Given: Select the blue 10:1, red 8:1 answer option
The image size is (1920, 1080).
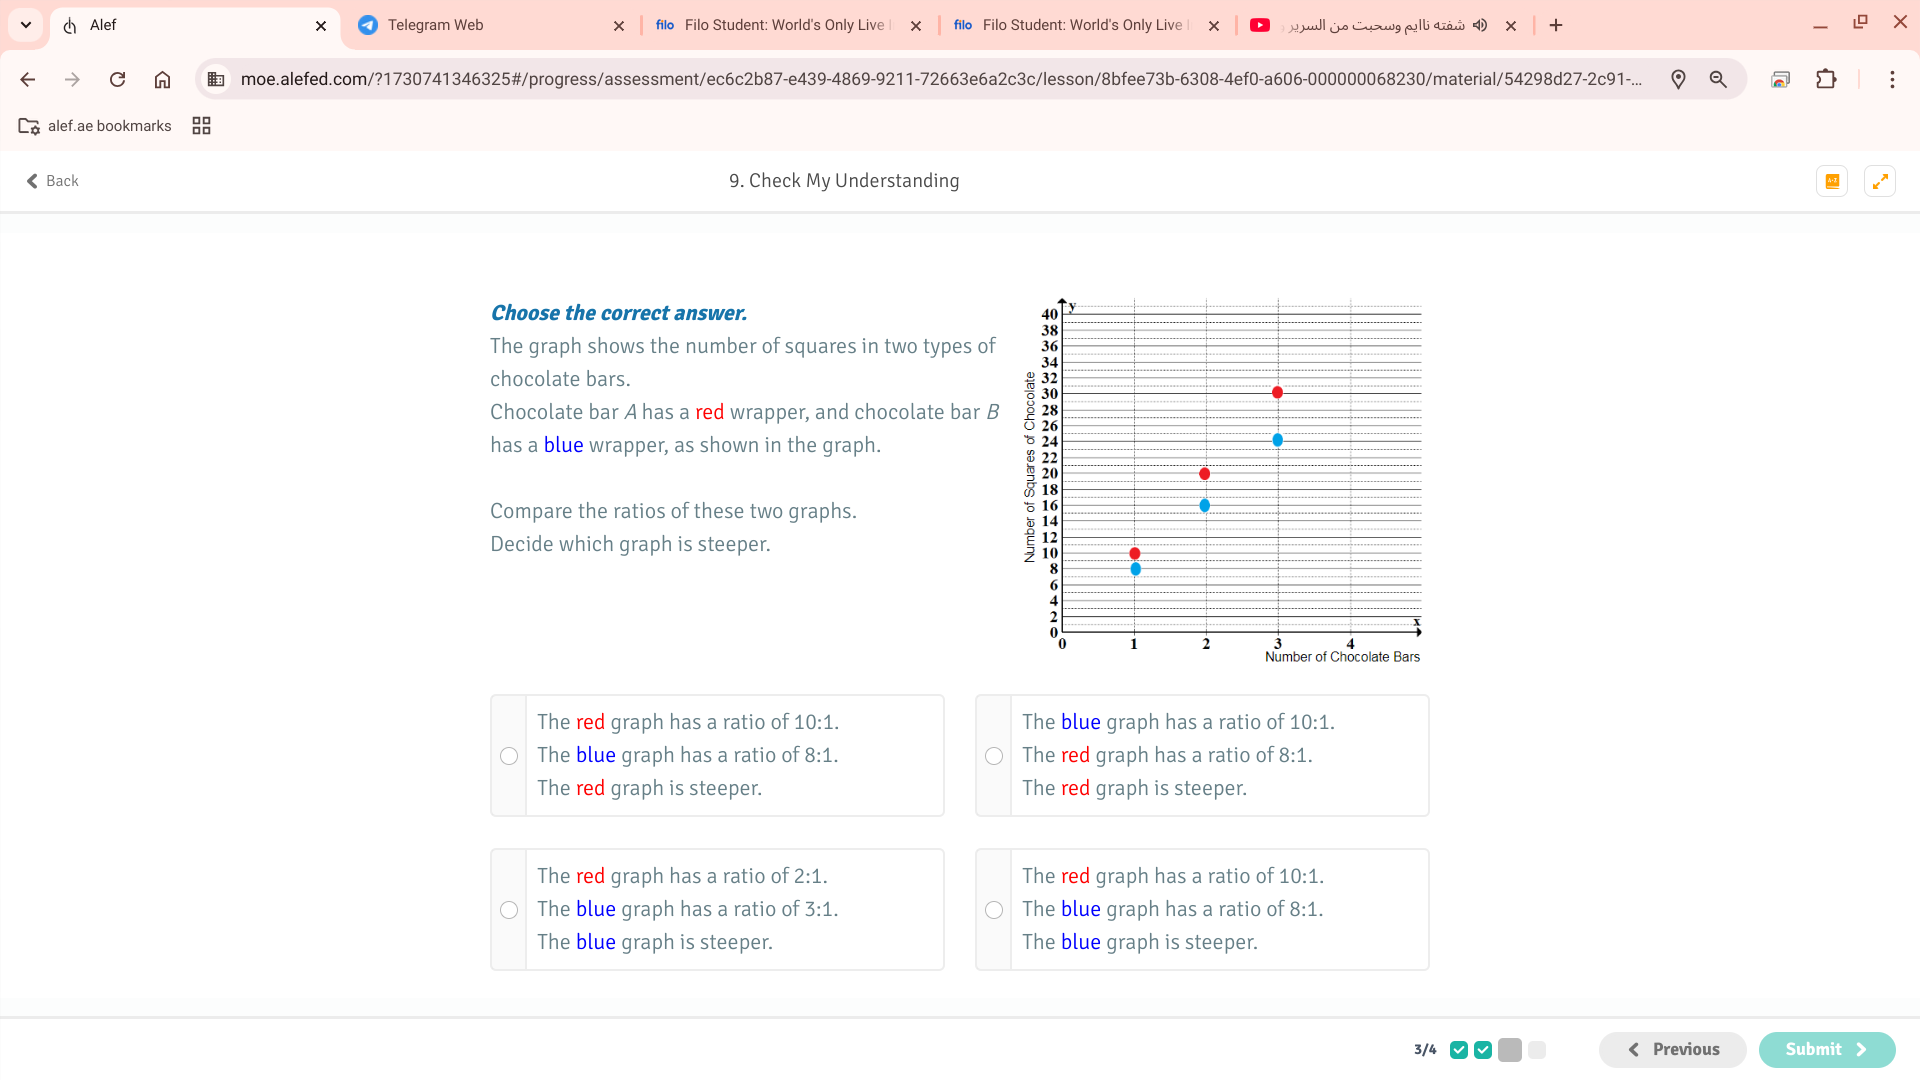Looking at the screenshot, I should pyautogui.click(x=994, y=756).
